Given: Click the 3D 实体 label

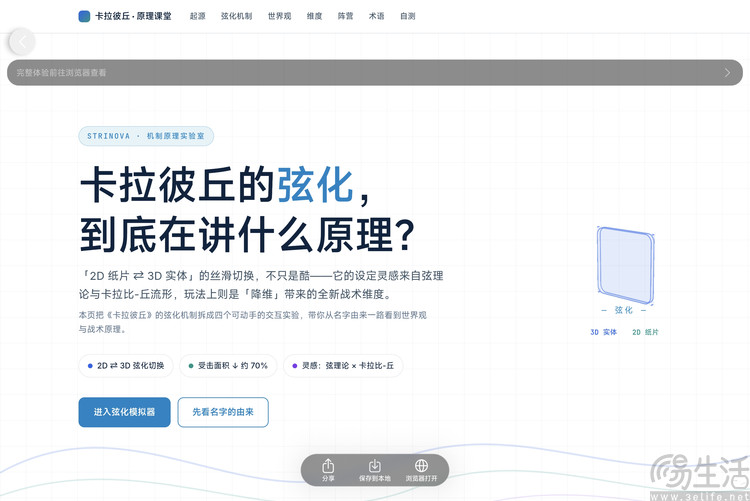Looking at the screenshot, I should [603, 332].
